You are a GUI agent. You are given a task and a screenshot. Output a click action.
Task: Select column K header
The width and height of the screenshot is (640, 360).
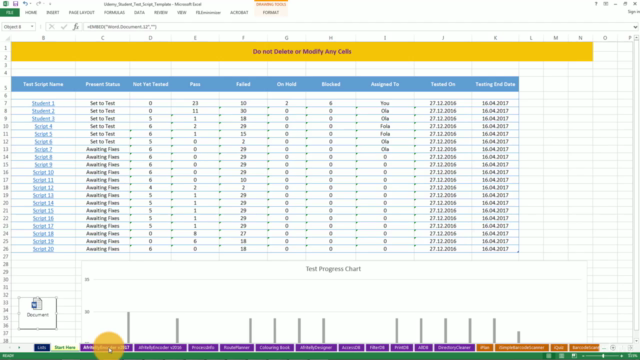(x=495, y=38)
